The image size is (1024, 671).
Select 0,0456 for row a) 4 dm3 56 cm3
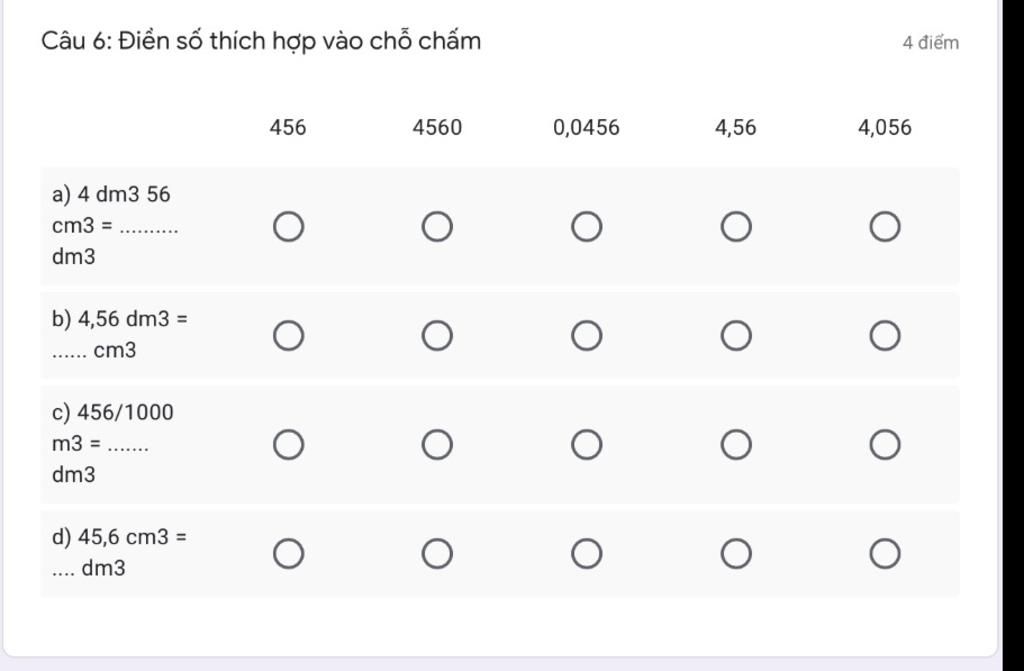[x=586, y=227]
